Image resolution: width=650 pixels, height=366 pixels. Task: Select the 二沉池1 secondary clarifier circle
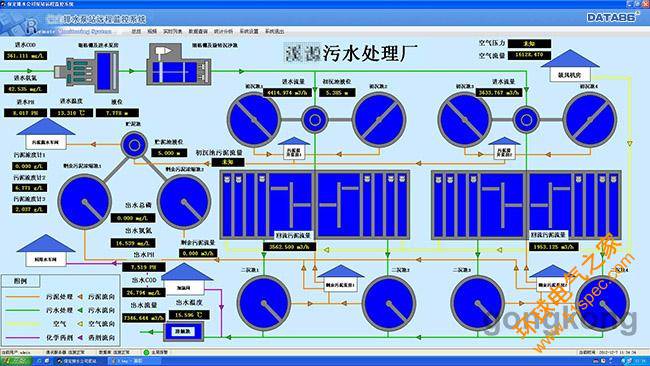264,303
